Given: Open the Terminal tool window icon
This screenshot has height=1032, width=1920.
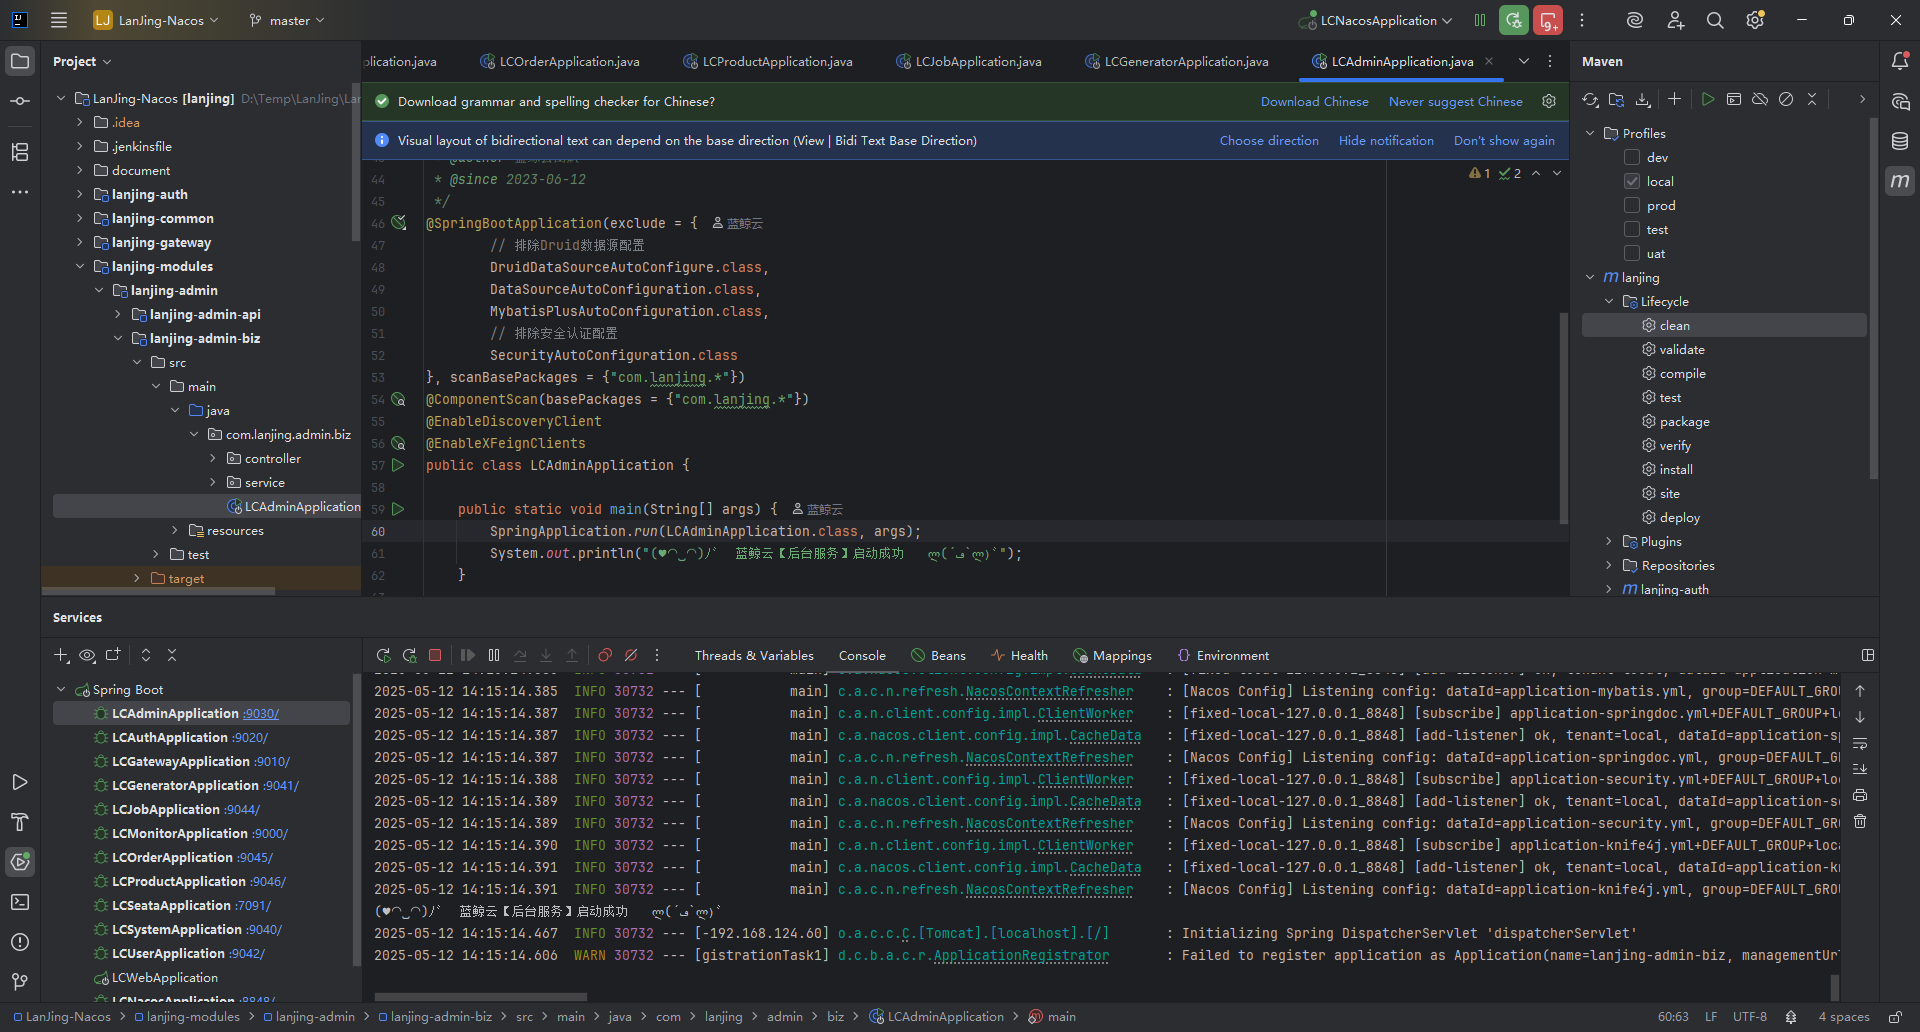Looking at the screenshot, I should point(20,902).
